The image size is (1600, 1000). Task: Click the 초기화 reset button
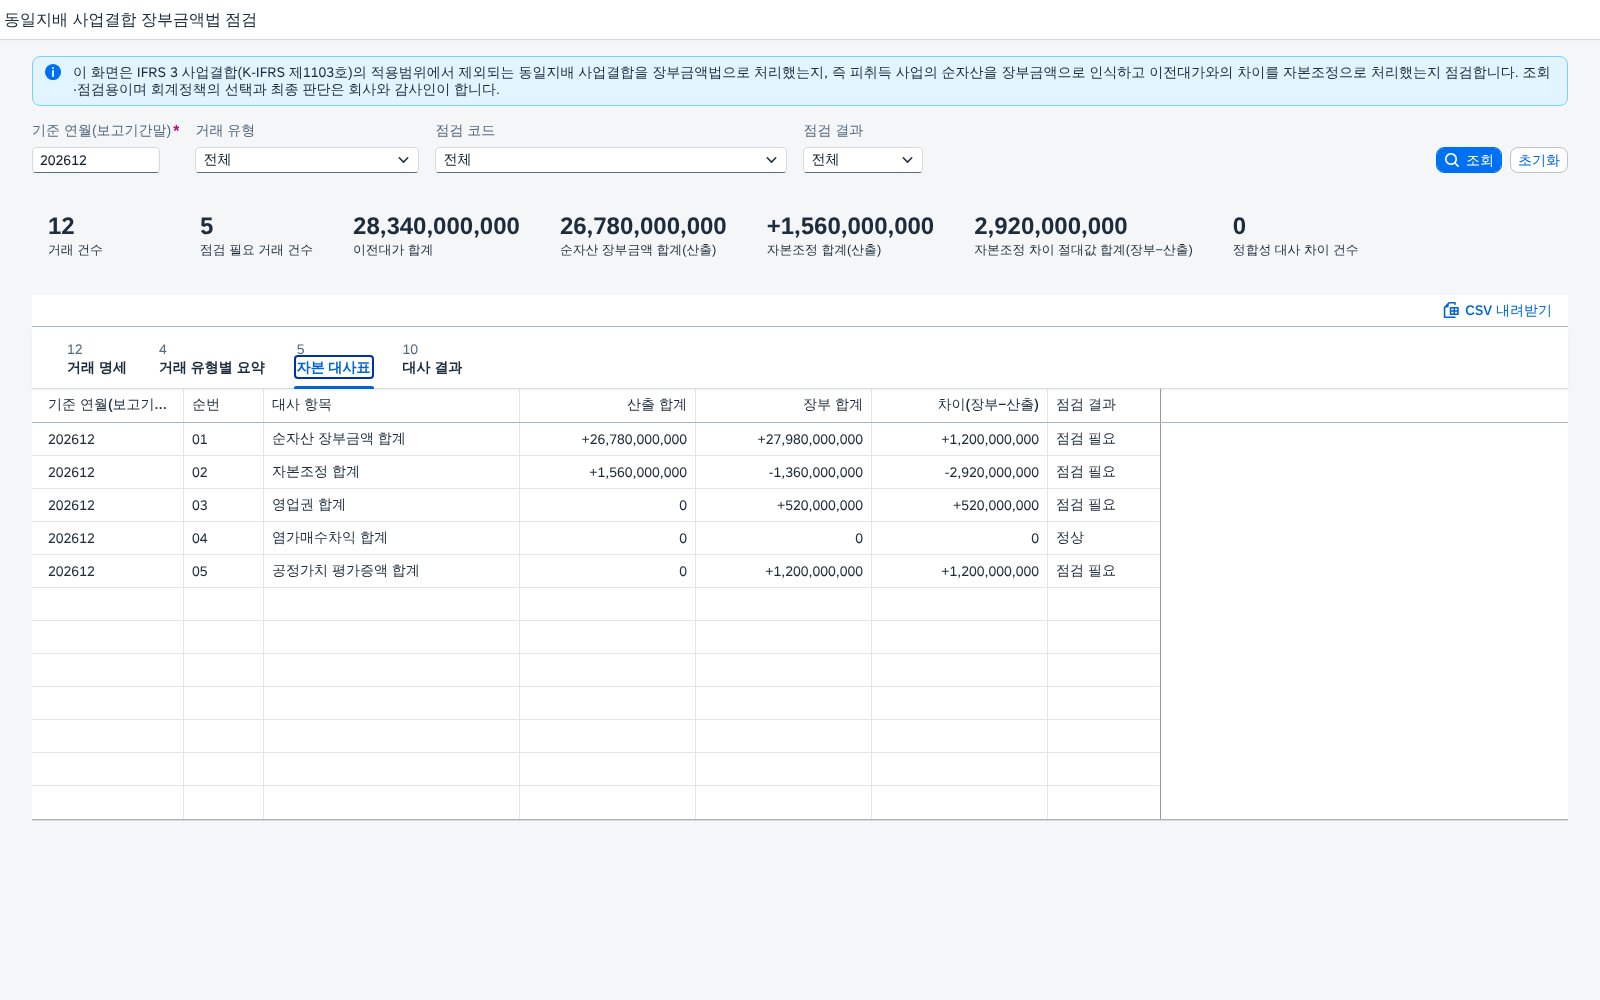[x=1538, y=160]
